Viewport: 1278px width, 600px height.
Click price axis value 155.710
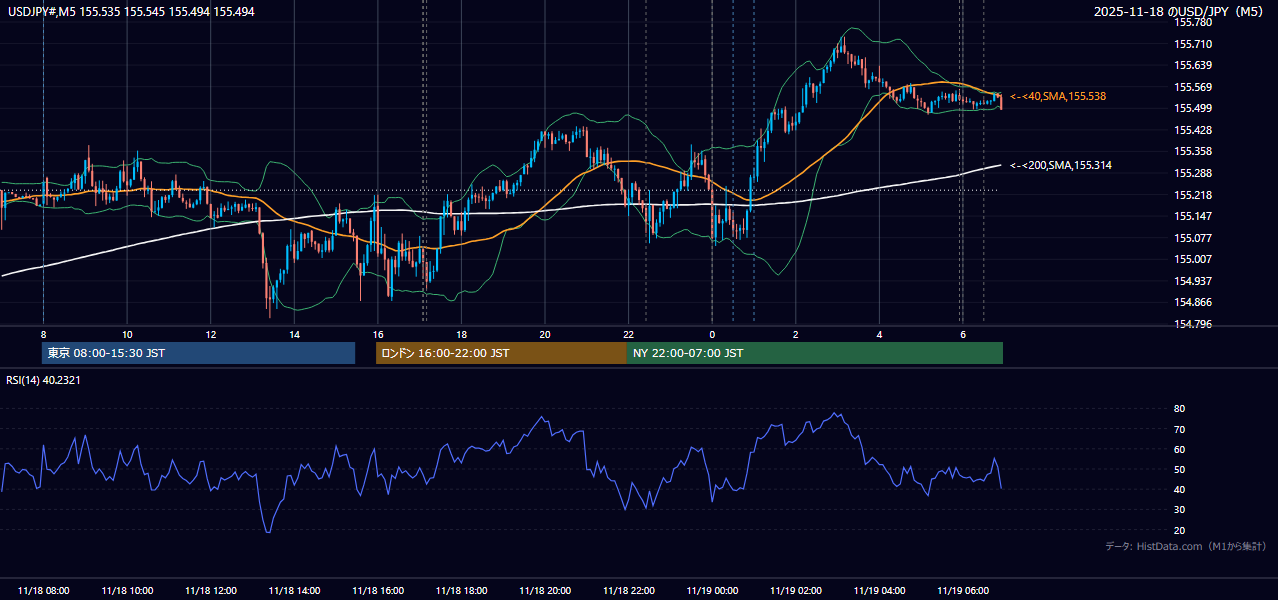[1193, 44]
